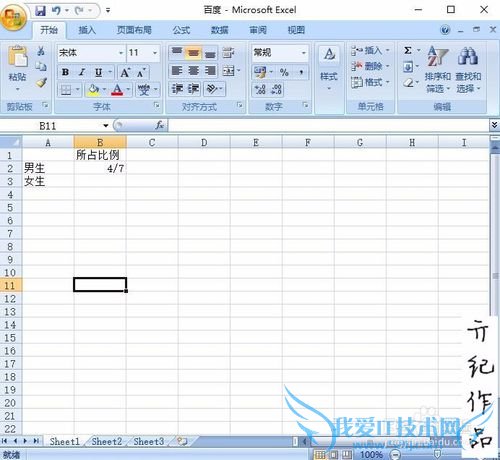The height and width of the screenshot is (460, 500).
Task: Open number format 常规 dropdown
Action: pyautogui.click(x=304, y=53)
